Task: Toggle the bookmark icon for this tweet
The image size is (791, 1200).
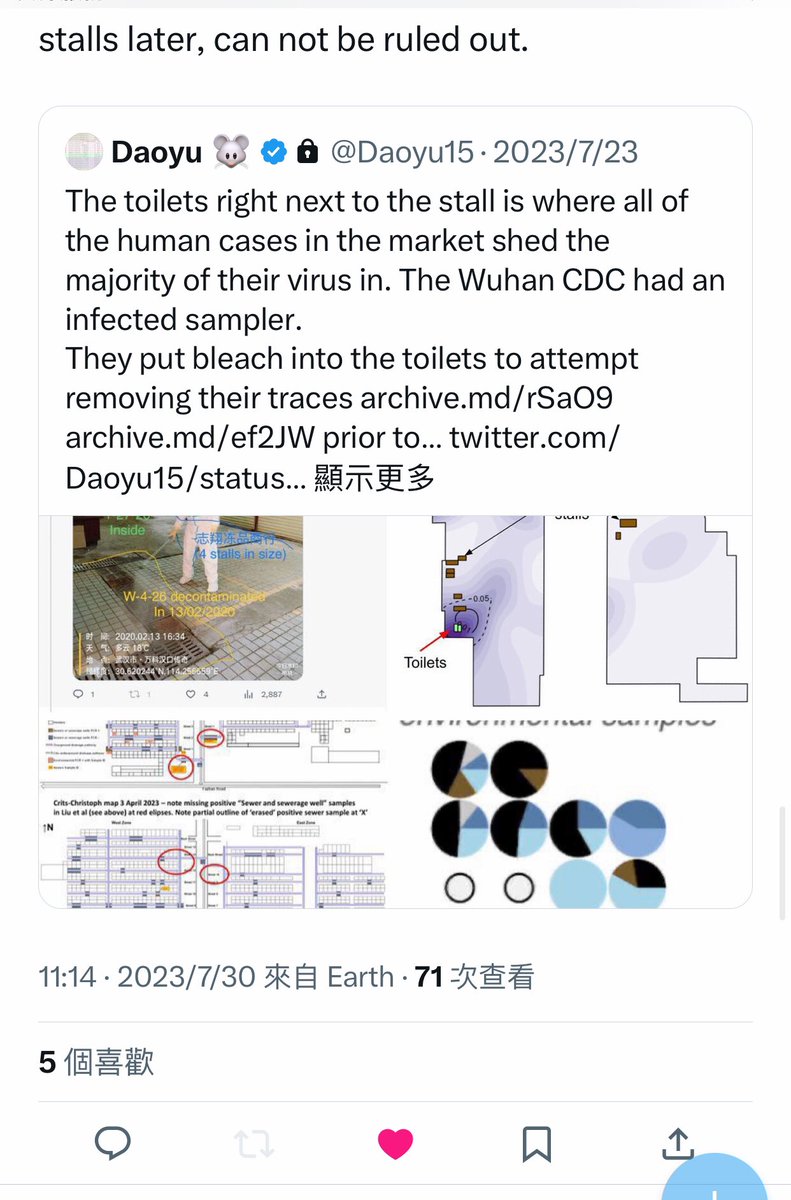Action: coord(537,1143)
